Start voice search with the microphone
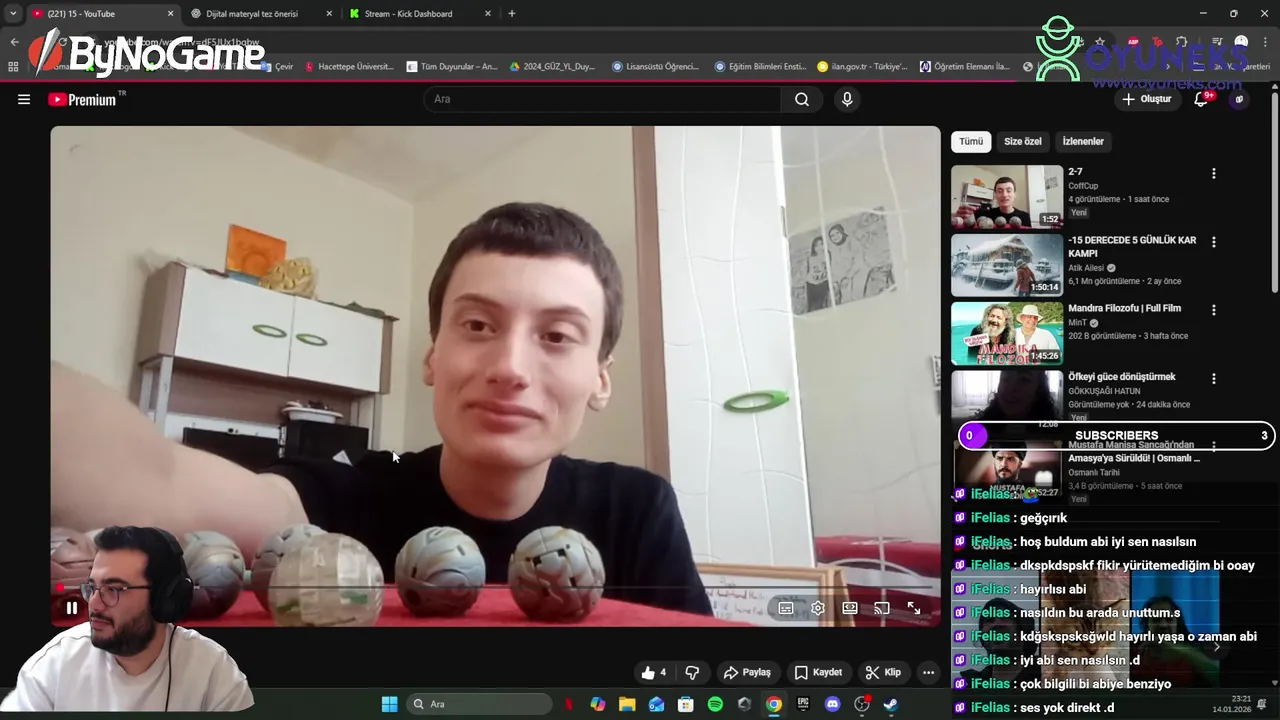Image resolution: width=1280 pixels, height=720 pixels. [847, 99]
